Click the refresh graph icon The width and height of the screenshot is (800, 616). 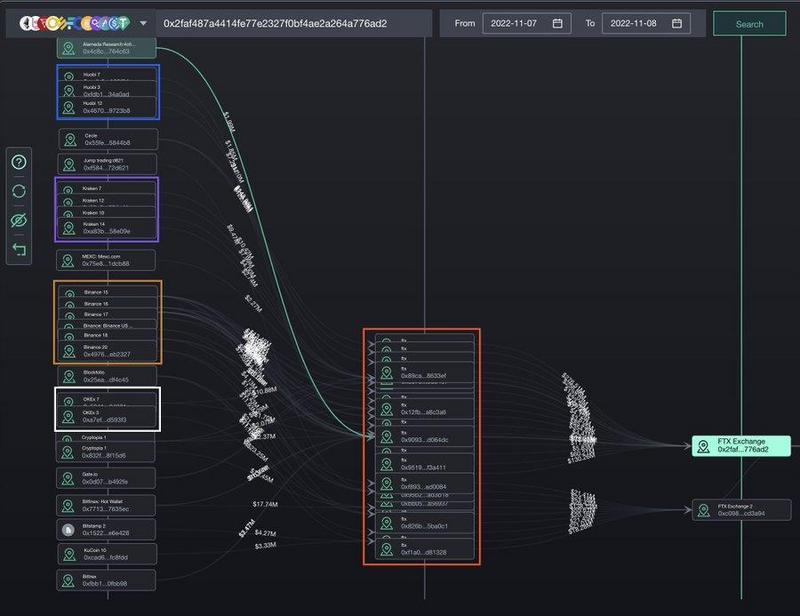point(19,191)
